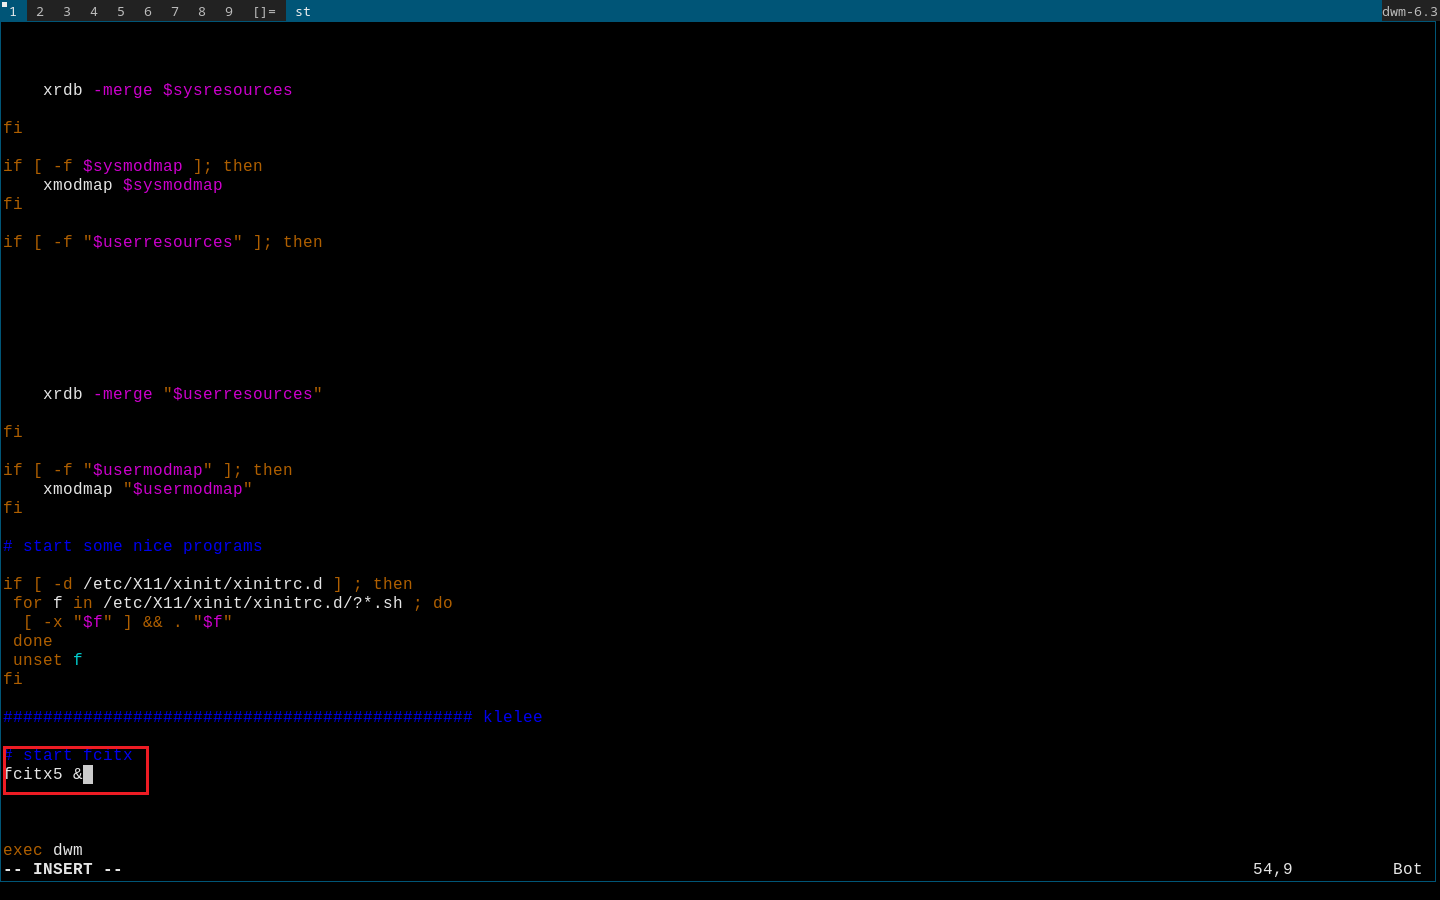Click the dwm-6.3 status text

1410,11
